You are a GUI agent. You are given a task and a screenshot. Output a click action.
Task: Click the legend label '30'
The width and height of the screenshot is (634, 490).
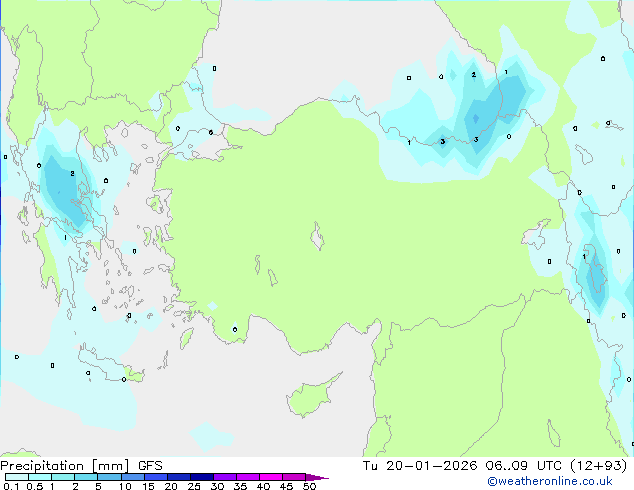(217, 486)
